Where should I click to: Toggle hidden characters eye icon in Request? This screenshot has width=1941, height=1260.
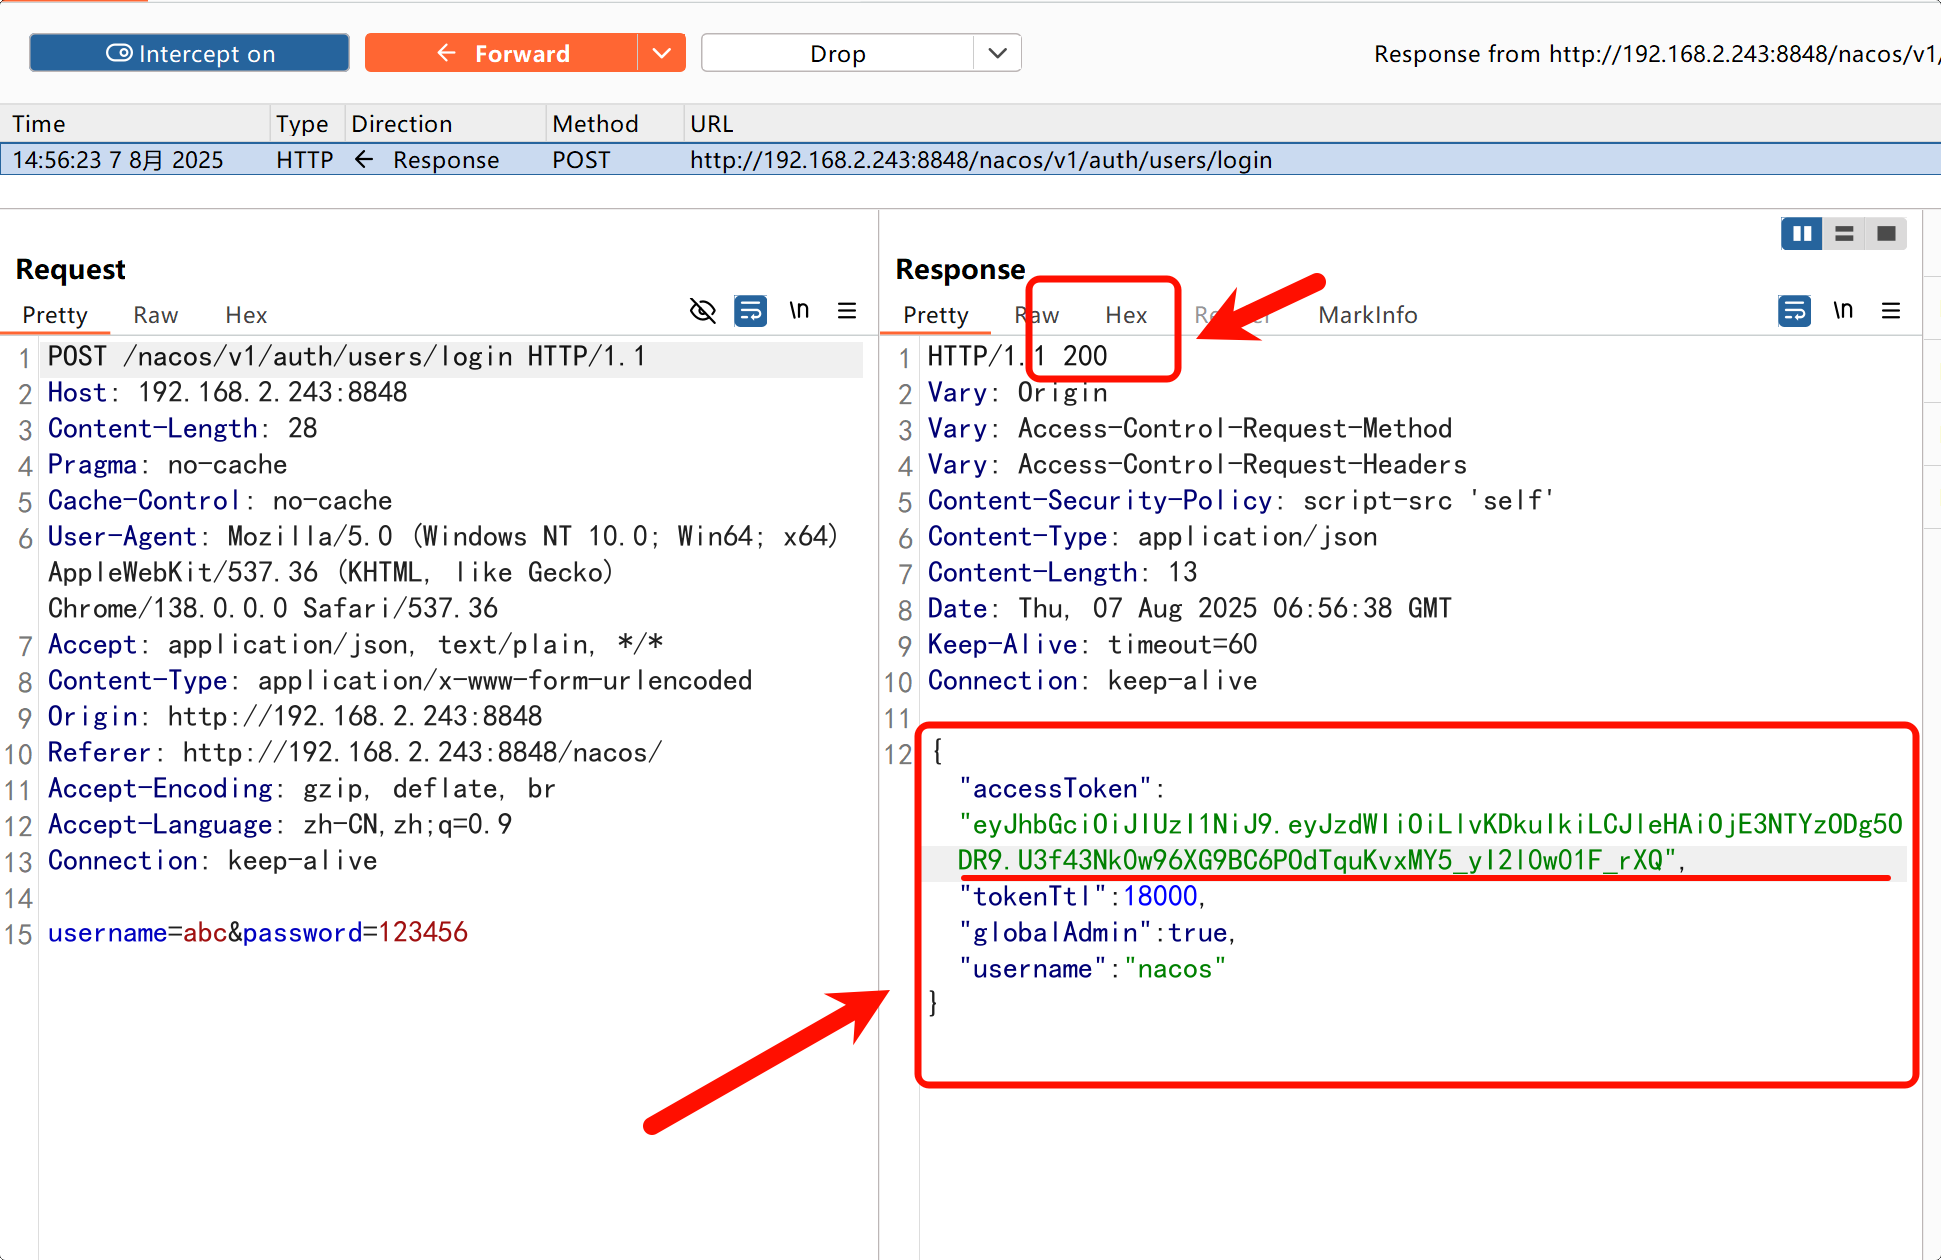(703, 311)
